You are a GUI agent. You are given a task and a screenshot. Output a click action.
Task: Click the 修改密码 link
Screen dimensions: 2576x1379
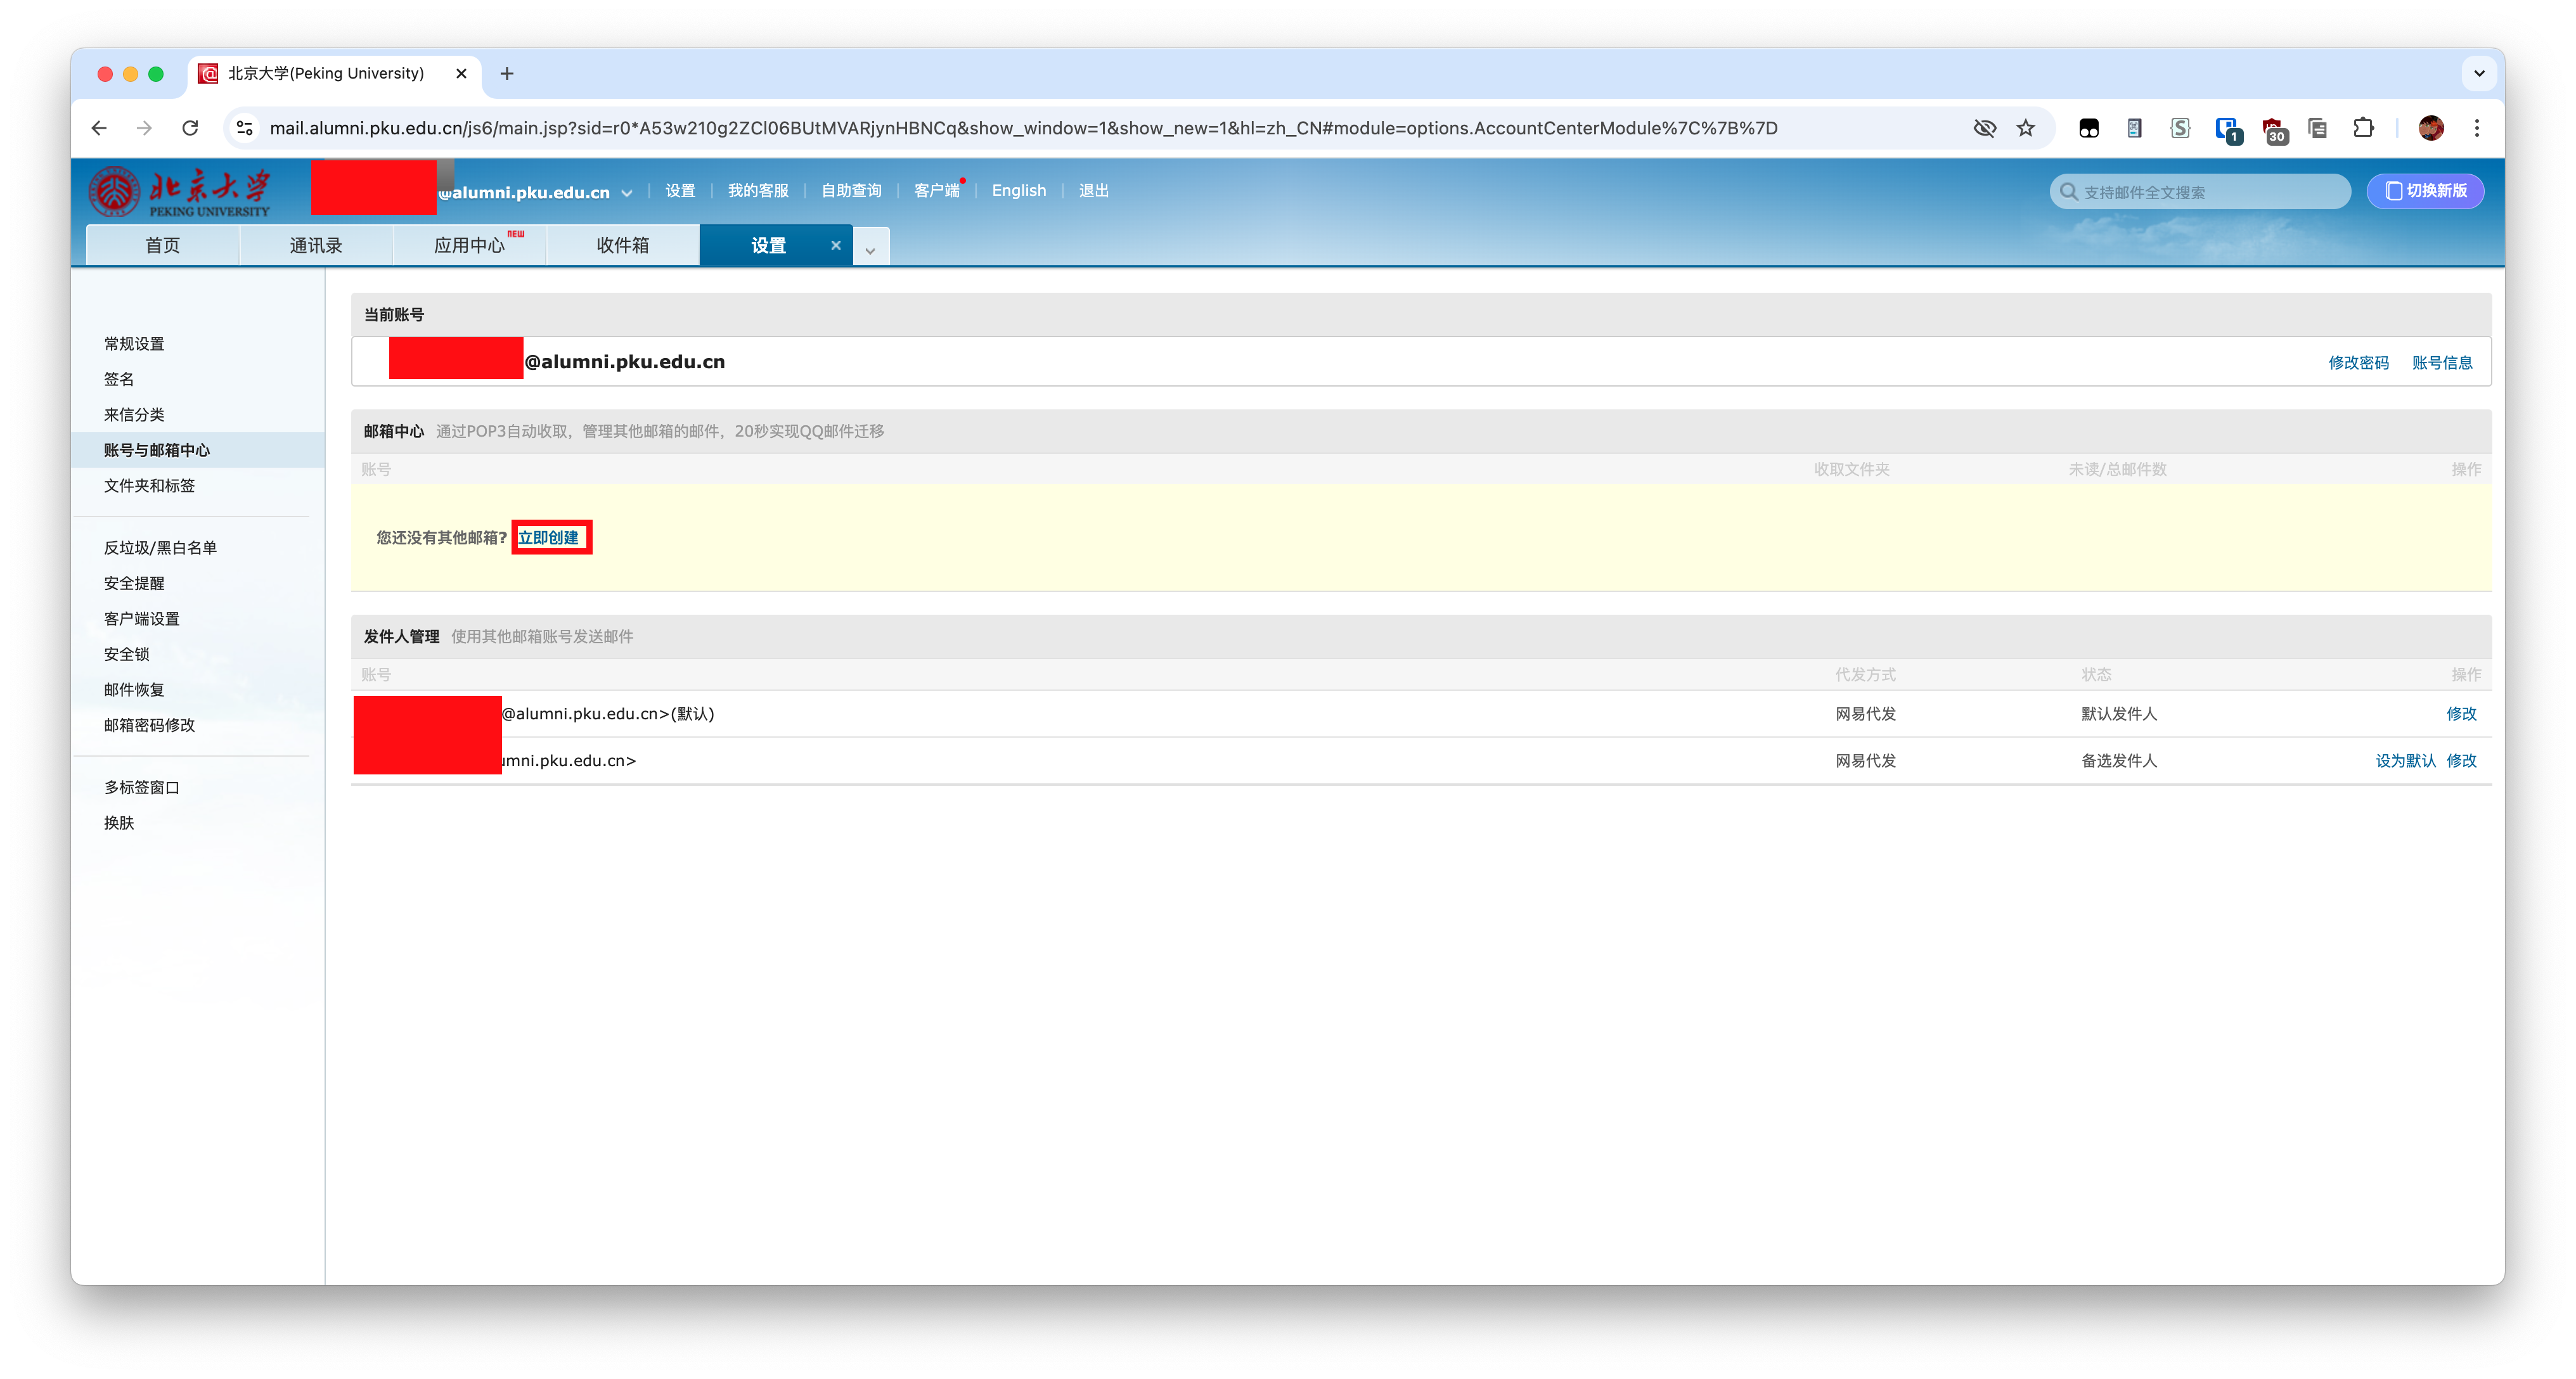pos(2357,362)
